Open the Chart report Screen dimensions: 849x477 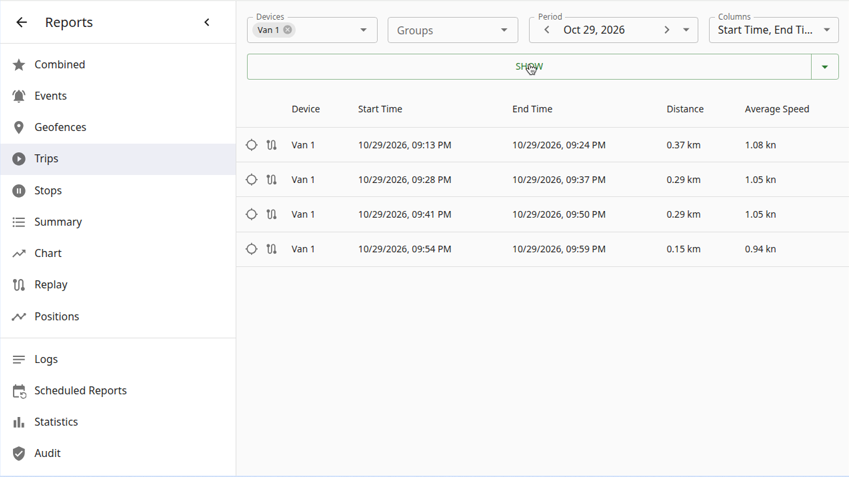[118, 253]
